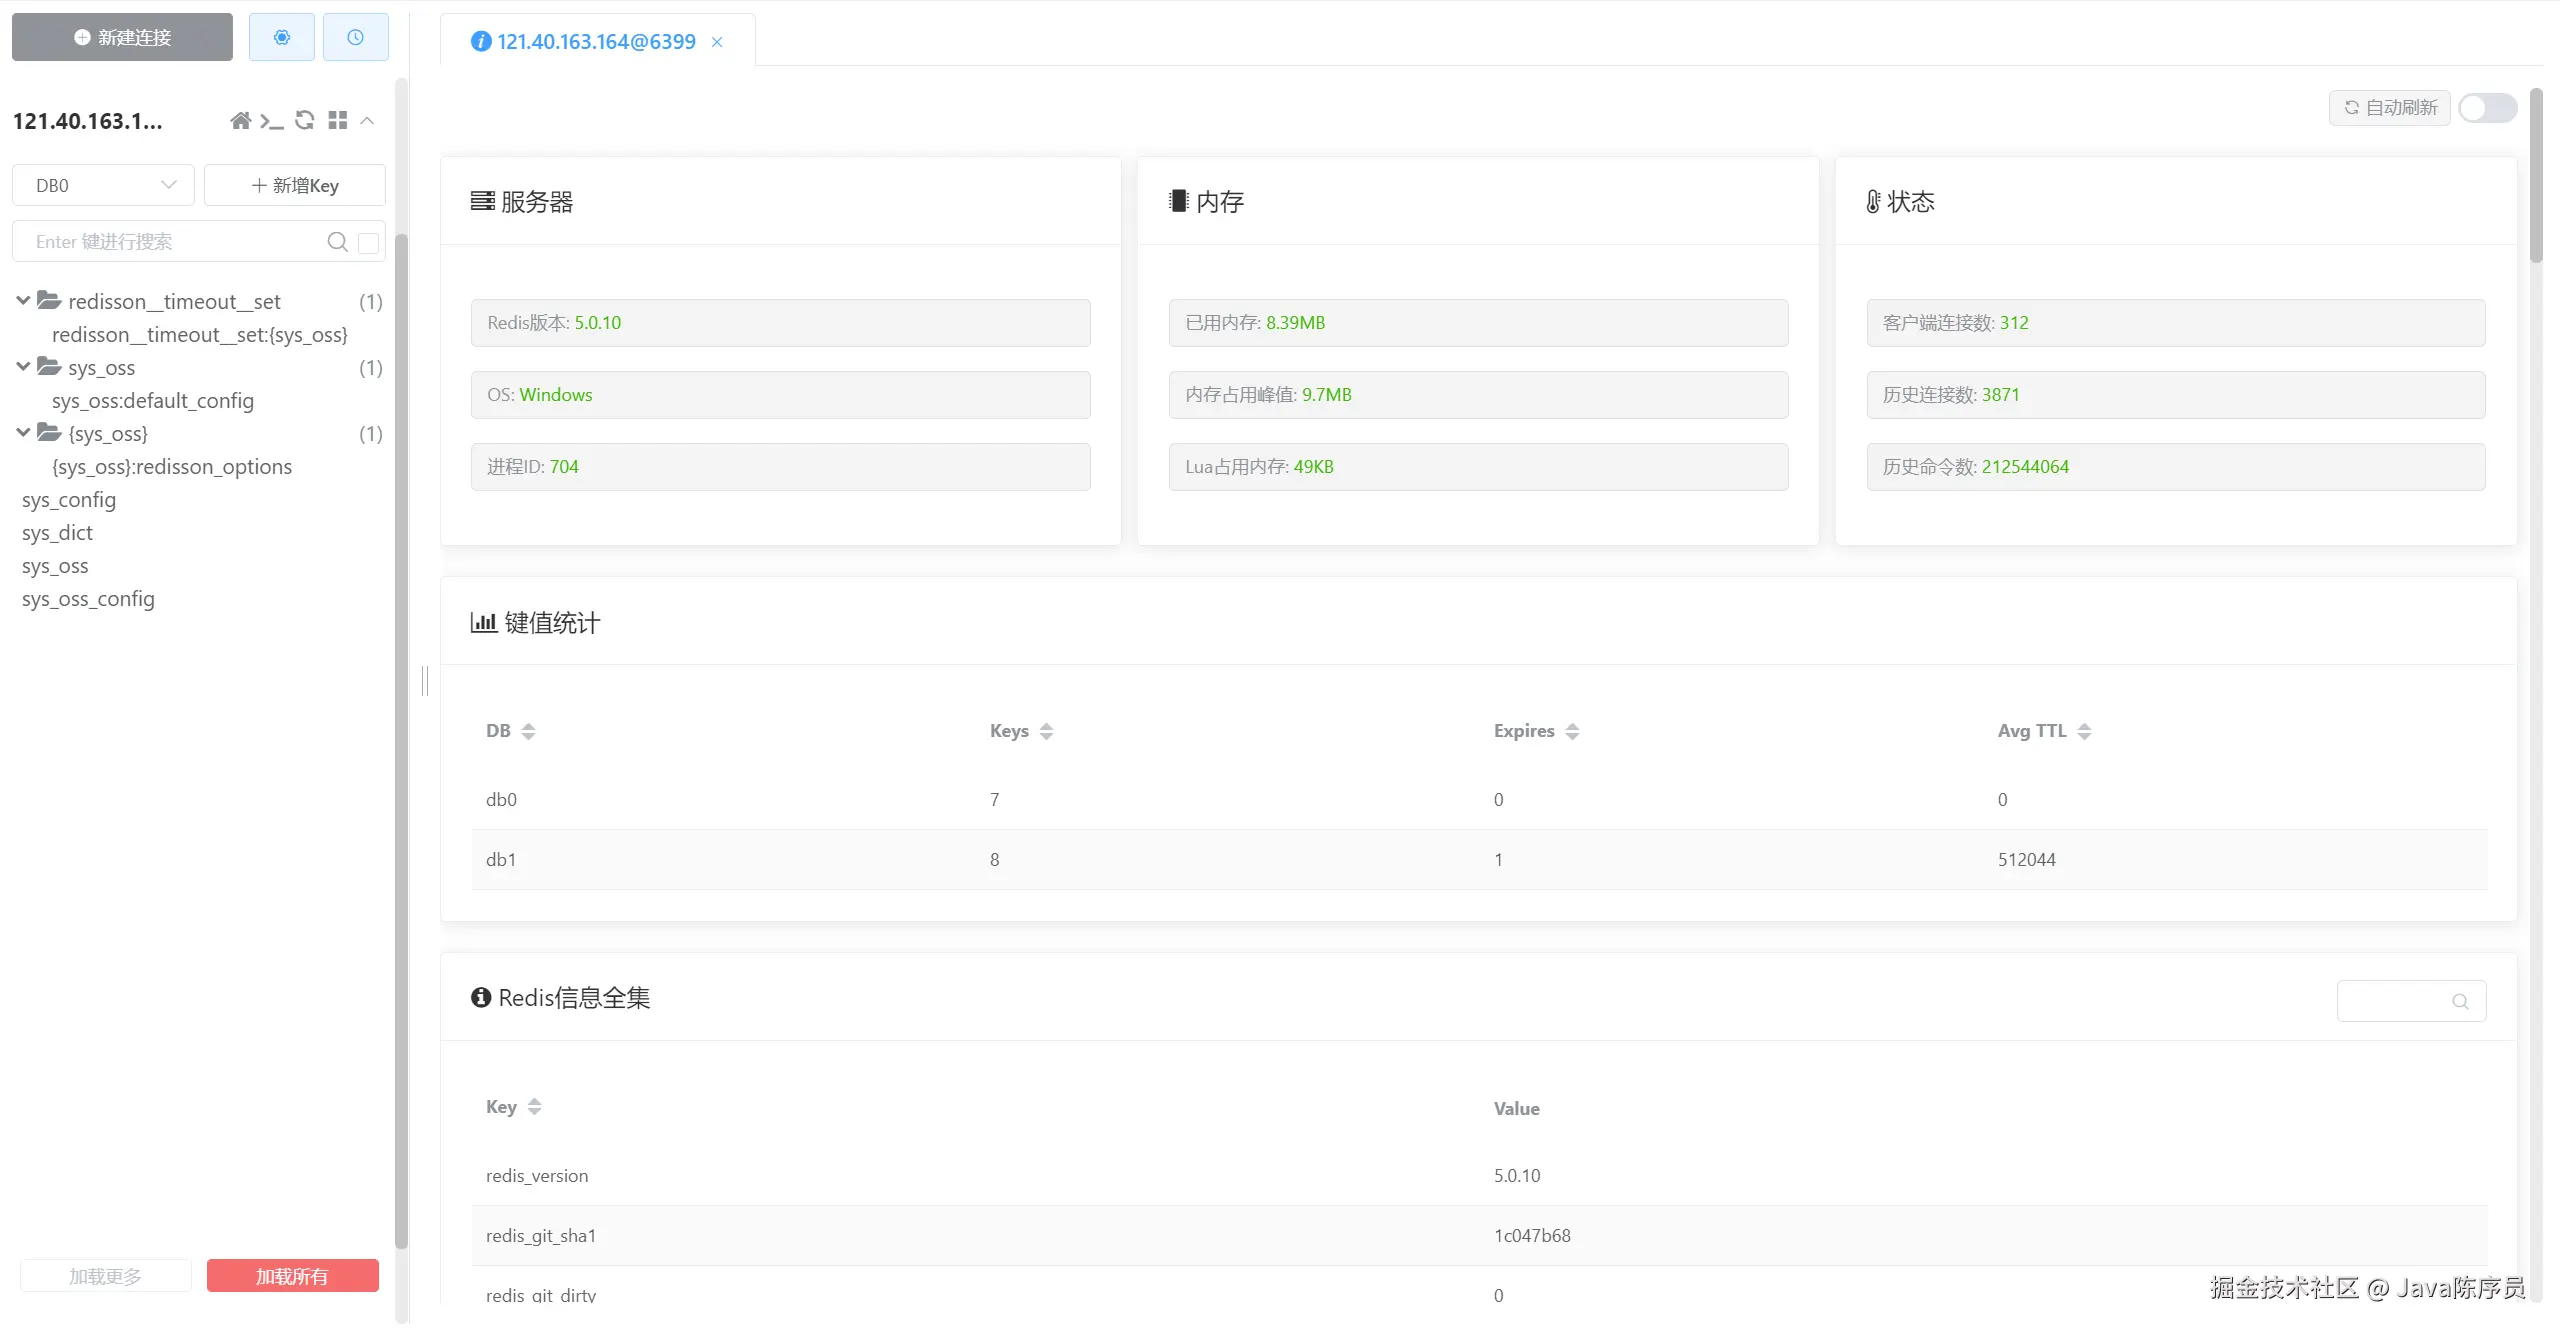Click the new Key button
Viewport: 2560px width, 1335px height.
(x=295, y=186)
